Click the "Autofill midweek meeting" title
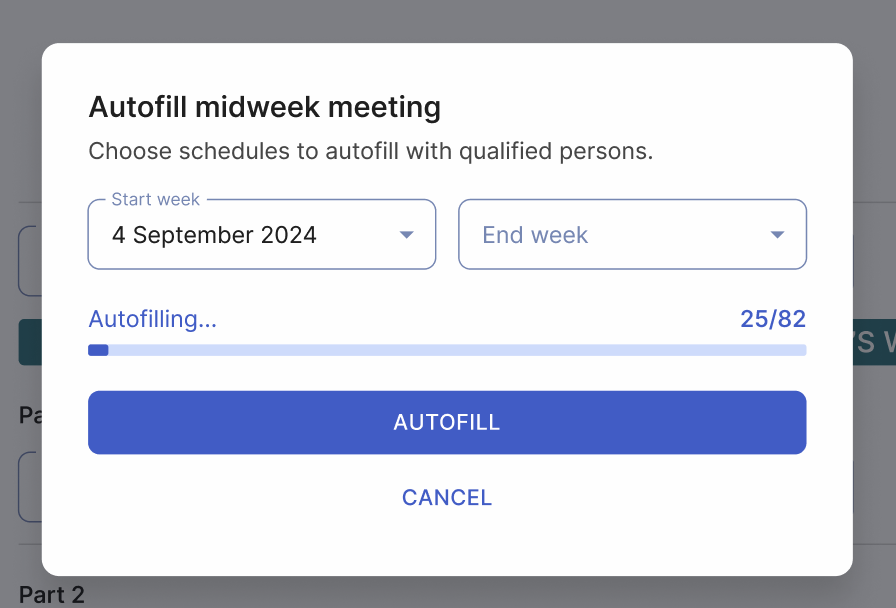Image resolution: width=896 pixels, height=608 pixels. pyautogui.click(x=264, y=107)
